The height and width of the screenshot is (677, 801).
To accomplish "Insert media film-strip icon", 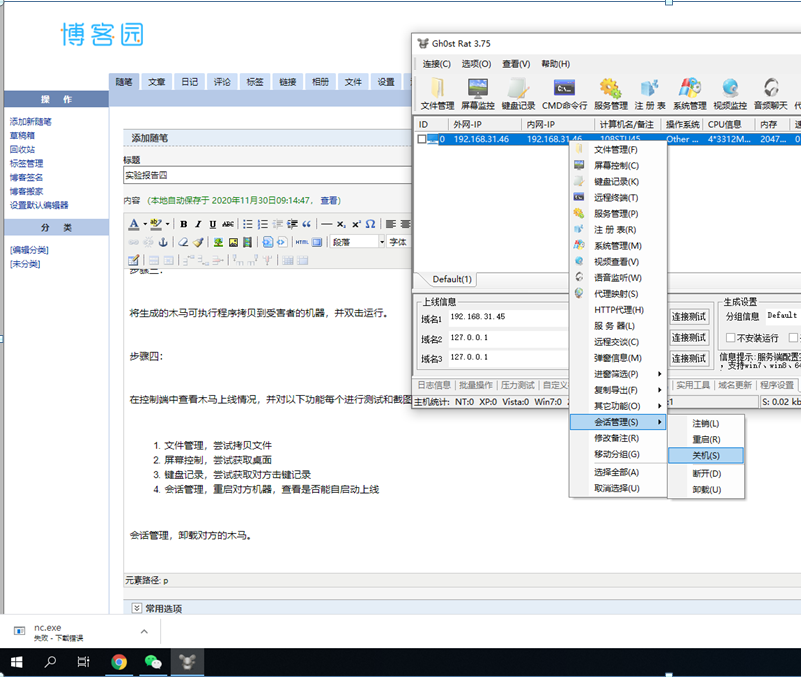I will point(248,242).
